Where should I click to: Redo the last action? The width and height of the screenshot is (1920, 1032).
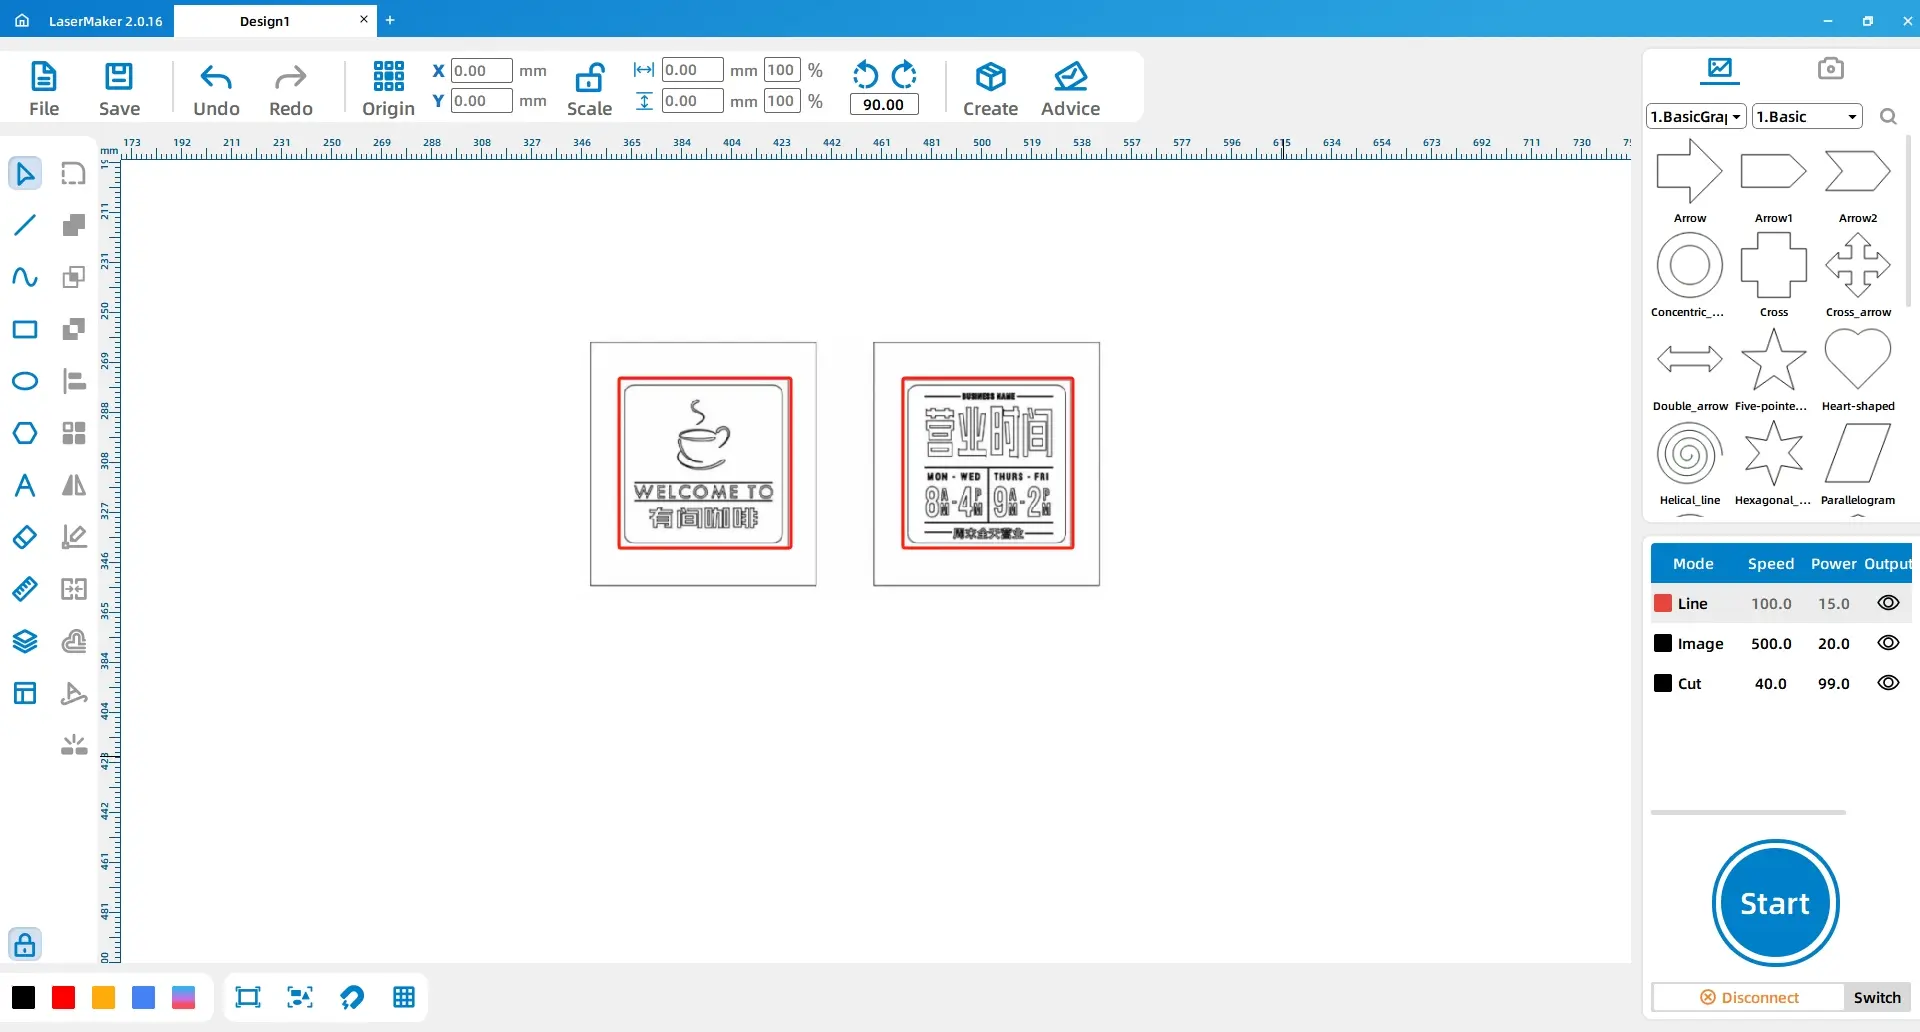pos(291,90)
